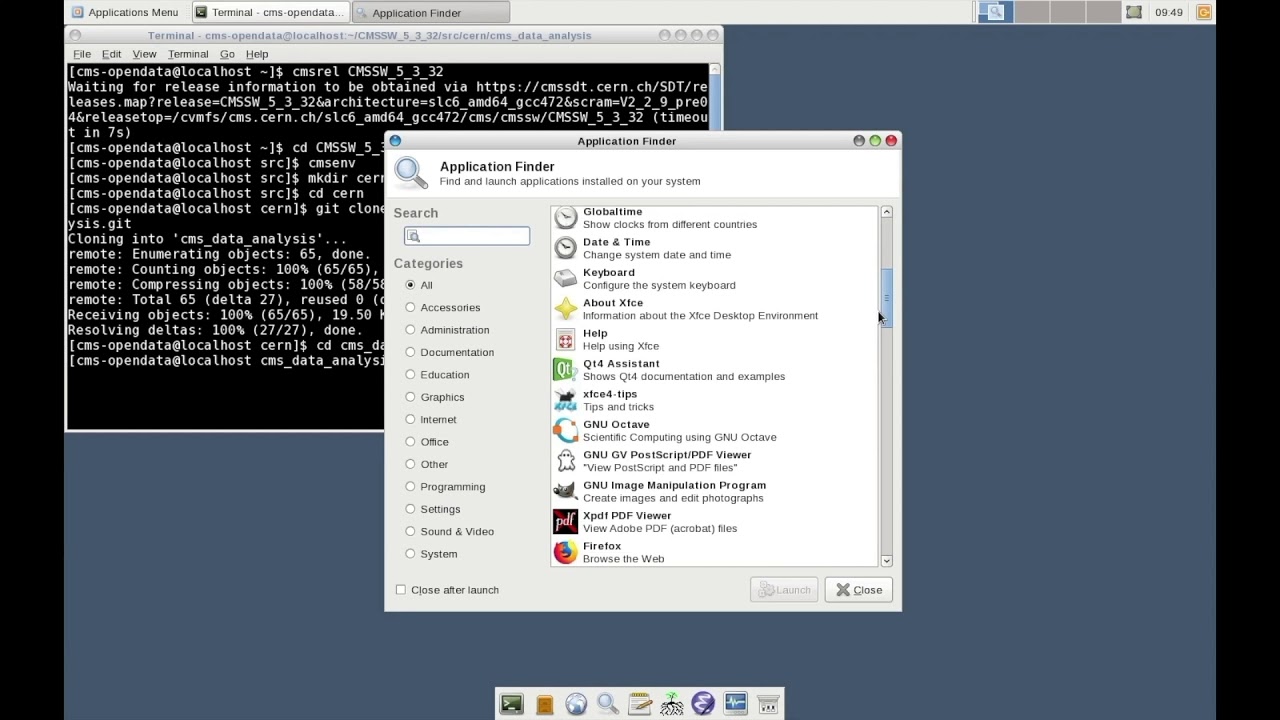
Task: Open the last dock icon with drawer
Action: [768, 704]
